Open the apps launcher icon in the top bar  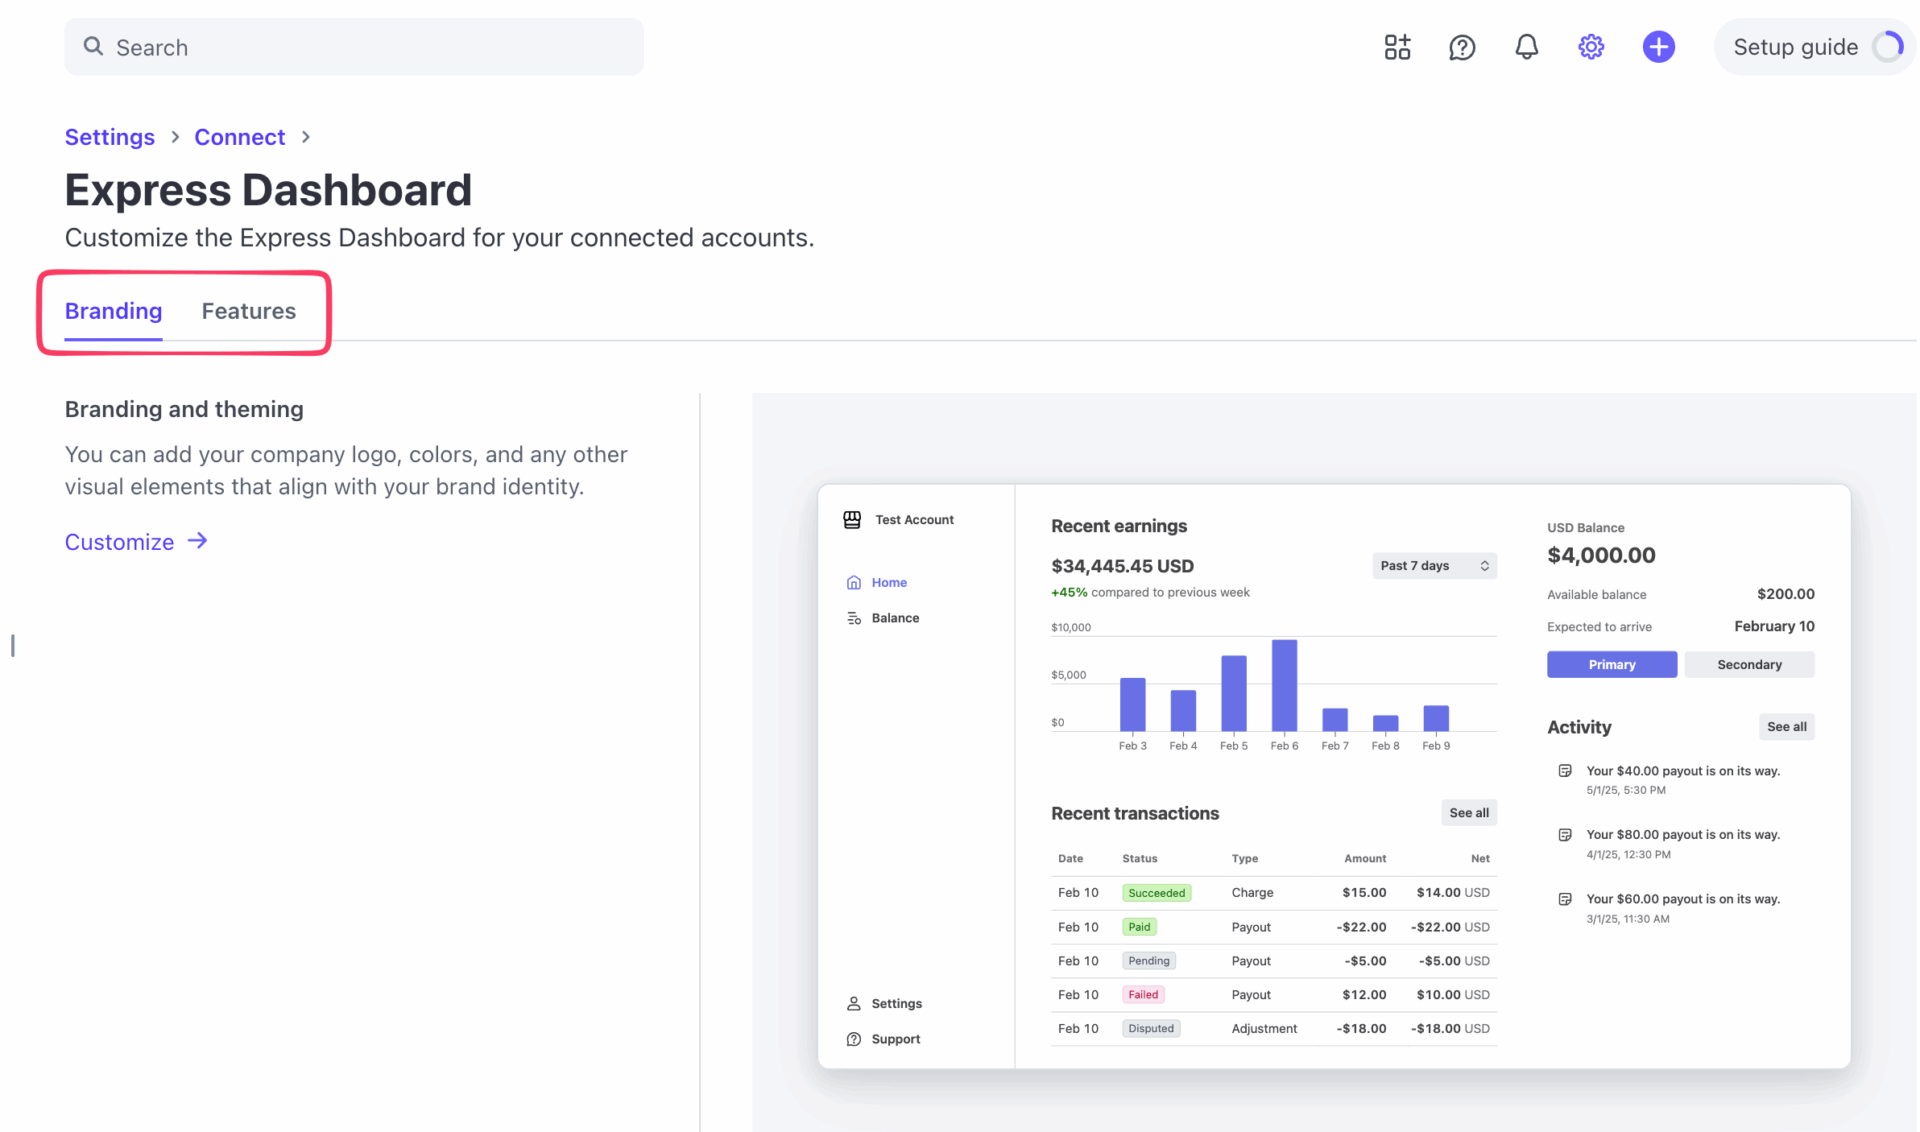tap(1397, 46)
